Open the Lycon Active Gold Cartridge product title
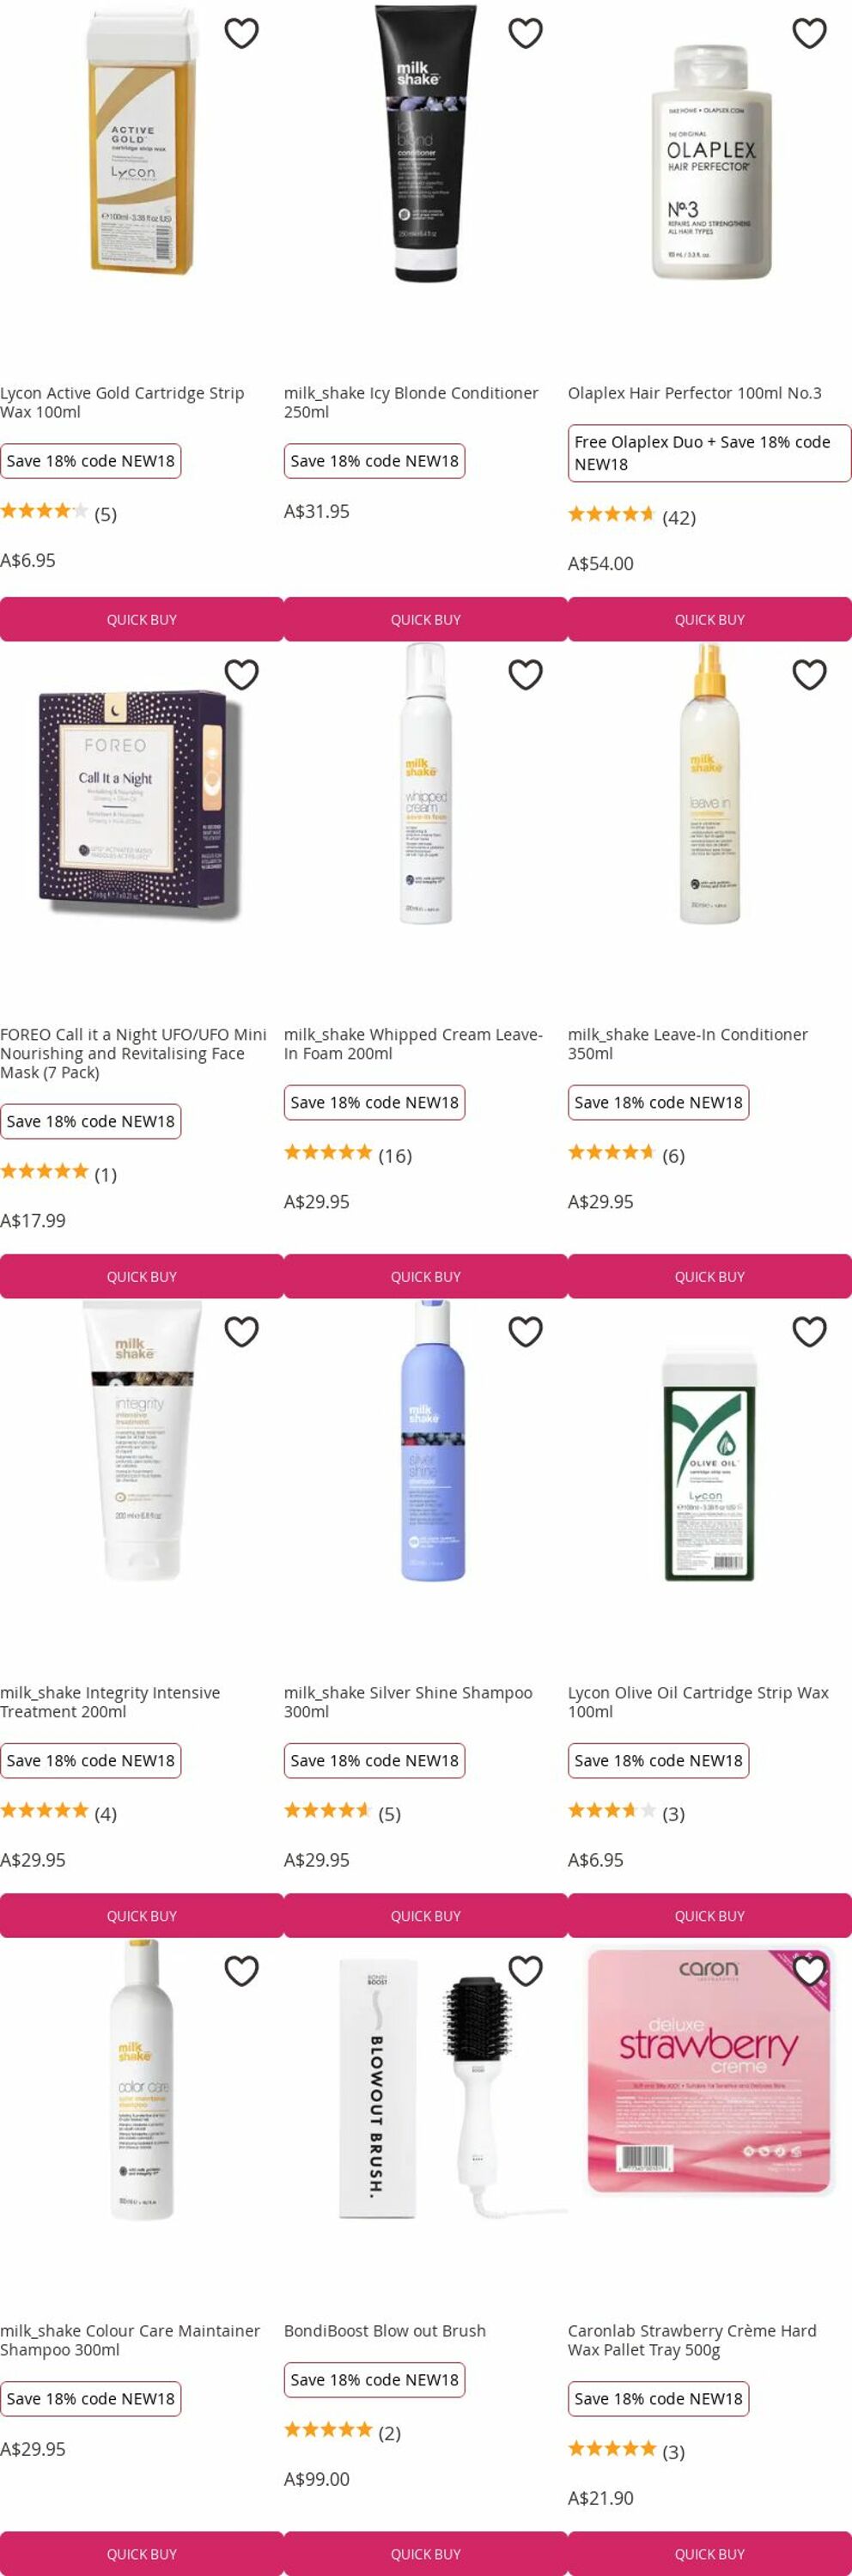Screen dimensions: 852x2576 click(x=122, y=402)
